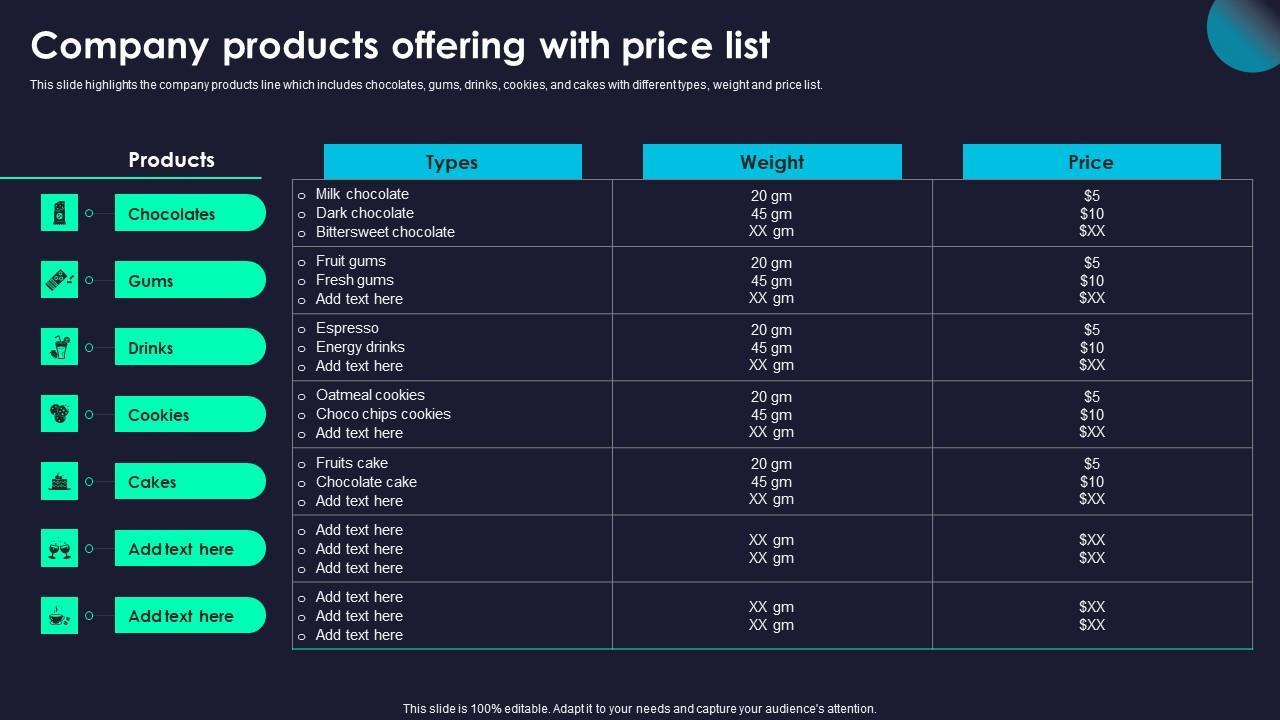This screenshot has width=1280, height=720.
Task: Click the cookies icon
Action: pyautogui.click(x=59, y=414)
